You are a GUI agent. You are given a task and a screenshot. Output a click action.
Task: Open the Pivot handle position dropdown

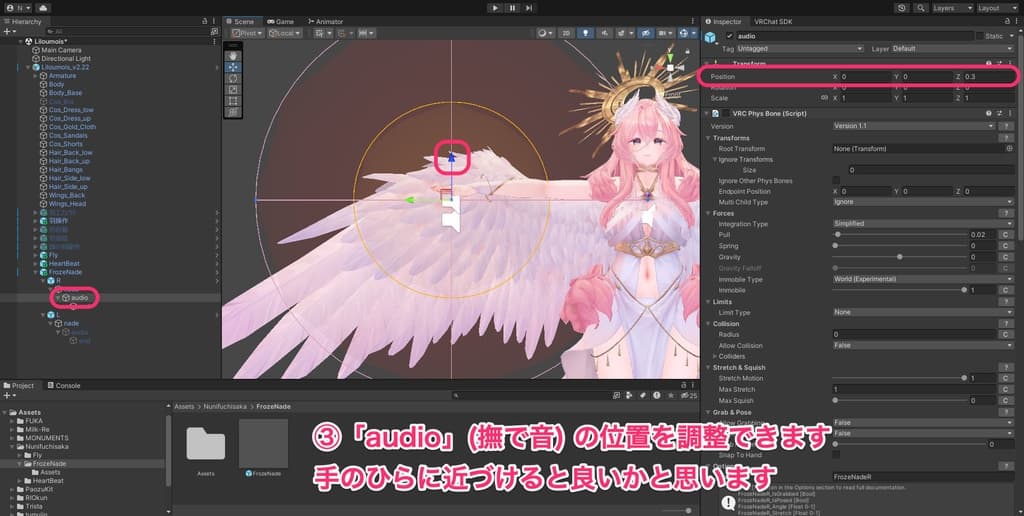pyautogui.click(x=247, y=33)
